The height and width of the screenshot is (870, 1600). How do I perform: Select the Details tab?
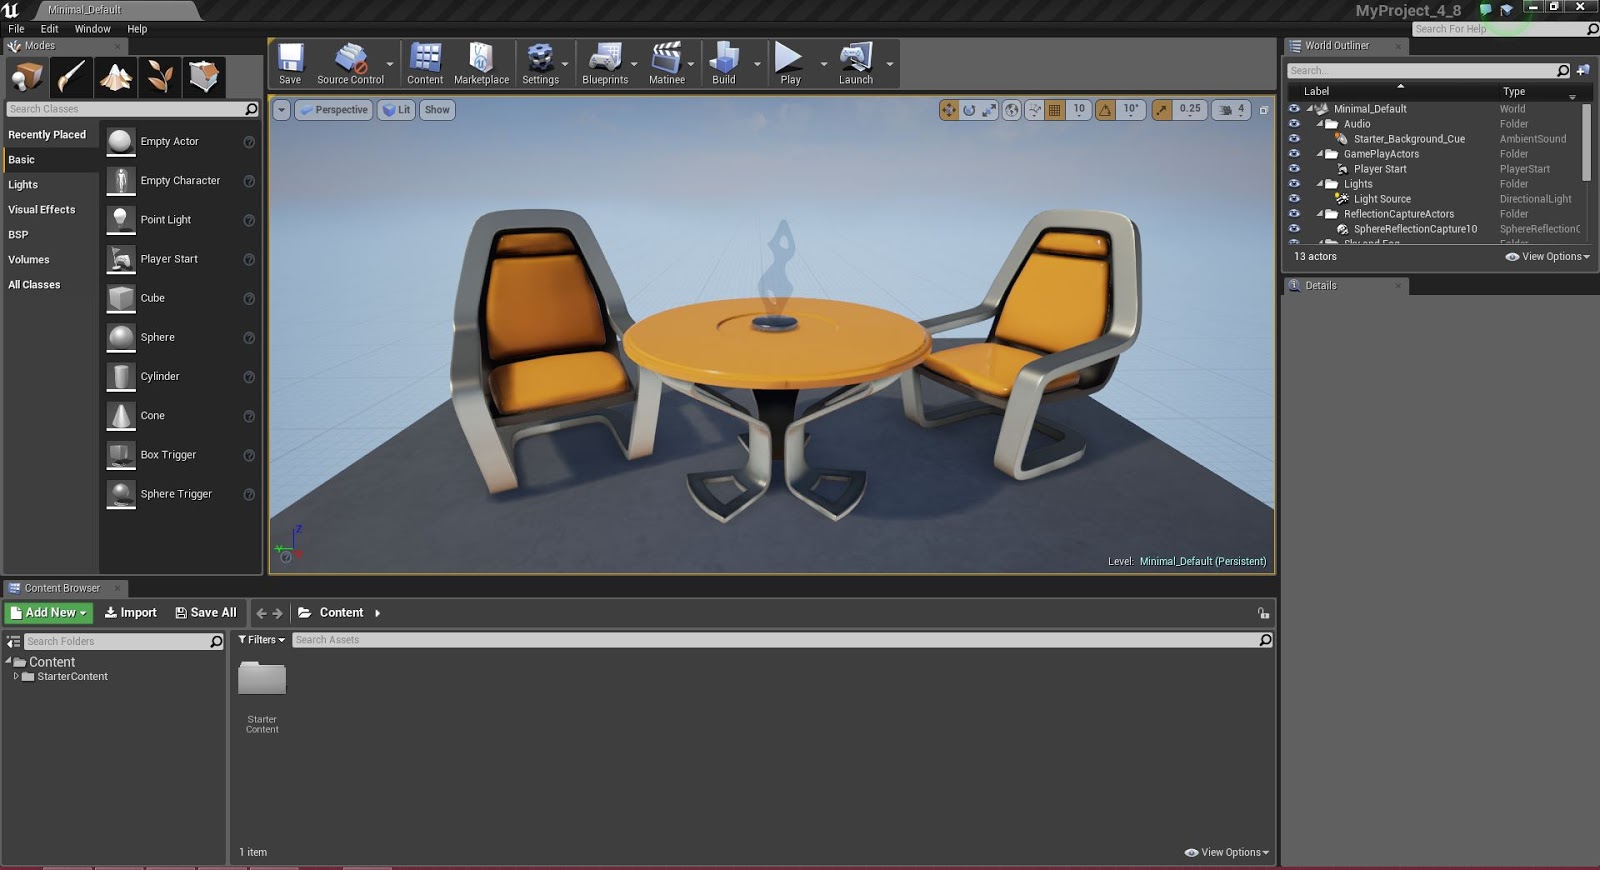[1346, 286]
